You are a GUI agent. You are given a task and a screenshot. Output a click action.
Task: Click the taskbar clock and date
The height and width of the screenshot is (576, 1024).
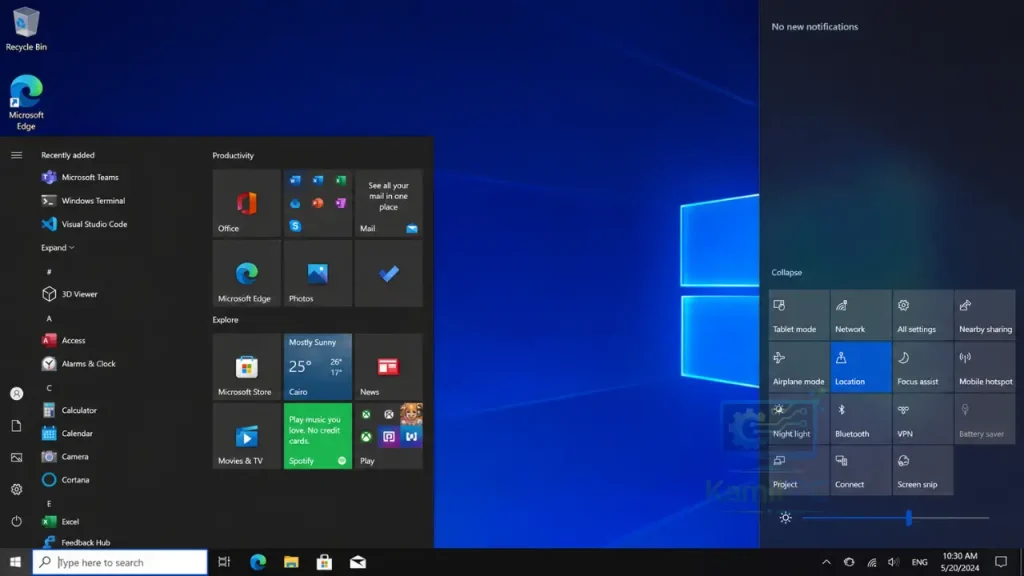[x=959, y=562]
